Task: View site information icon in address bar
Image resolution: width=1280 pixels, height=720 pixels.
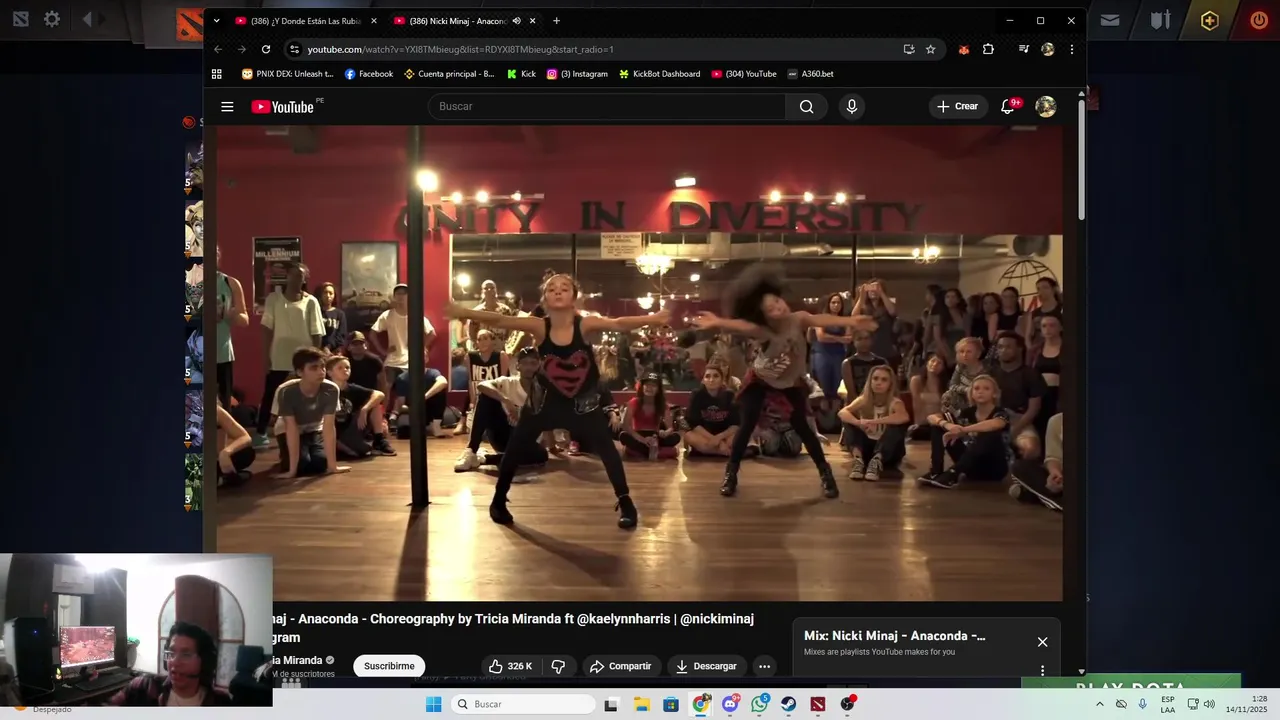Action: (x=294, y=49)
